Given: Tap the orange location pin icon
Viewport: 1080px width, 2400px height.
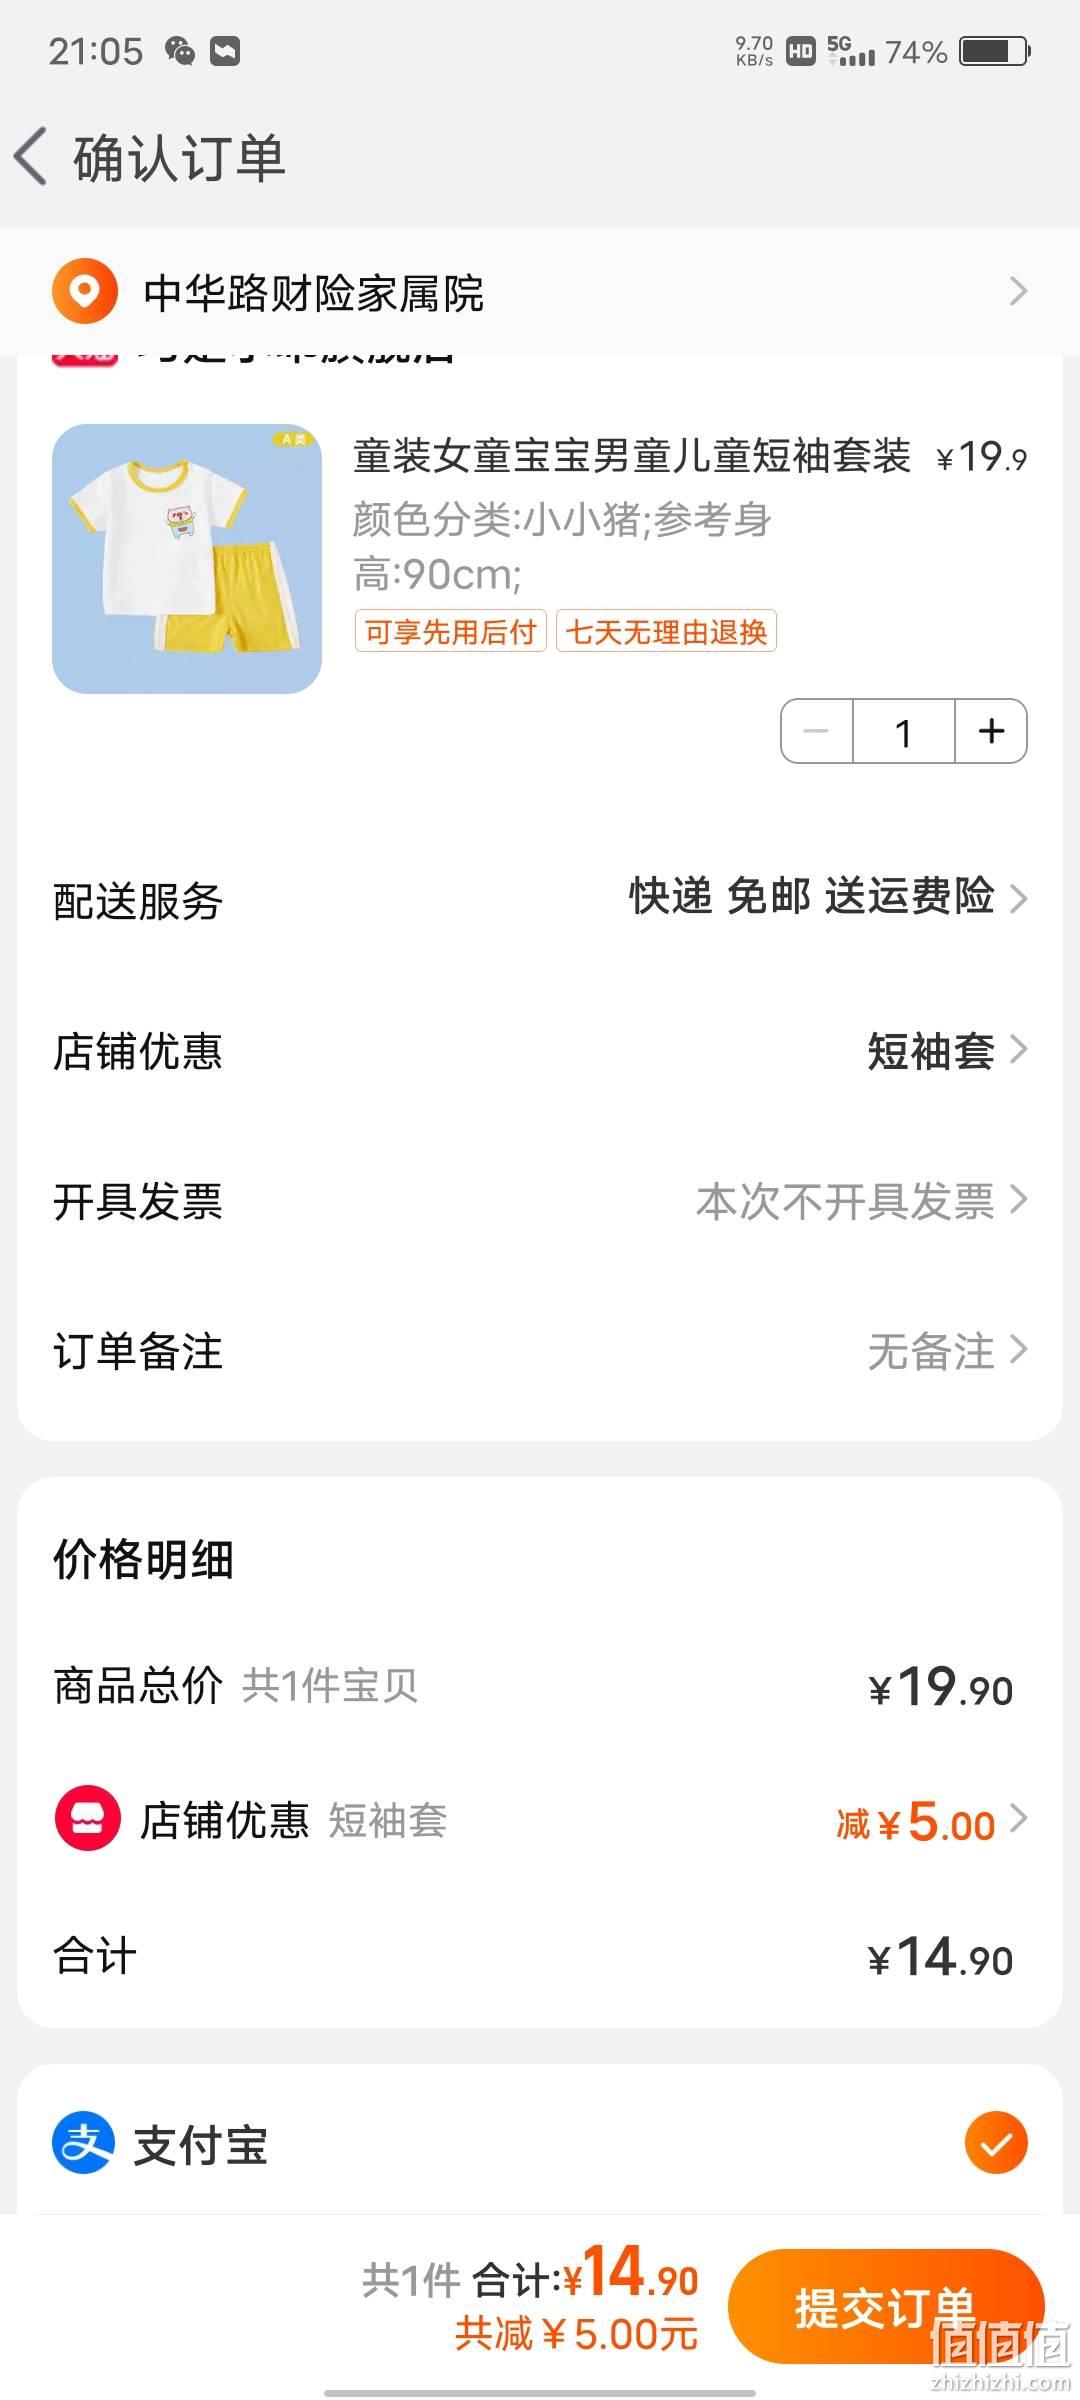Looking at the screenshot, I should [85, 292].
